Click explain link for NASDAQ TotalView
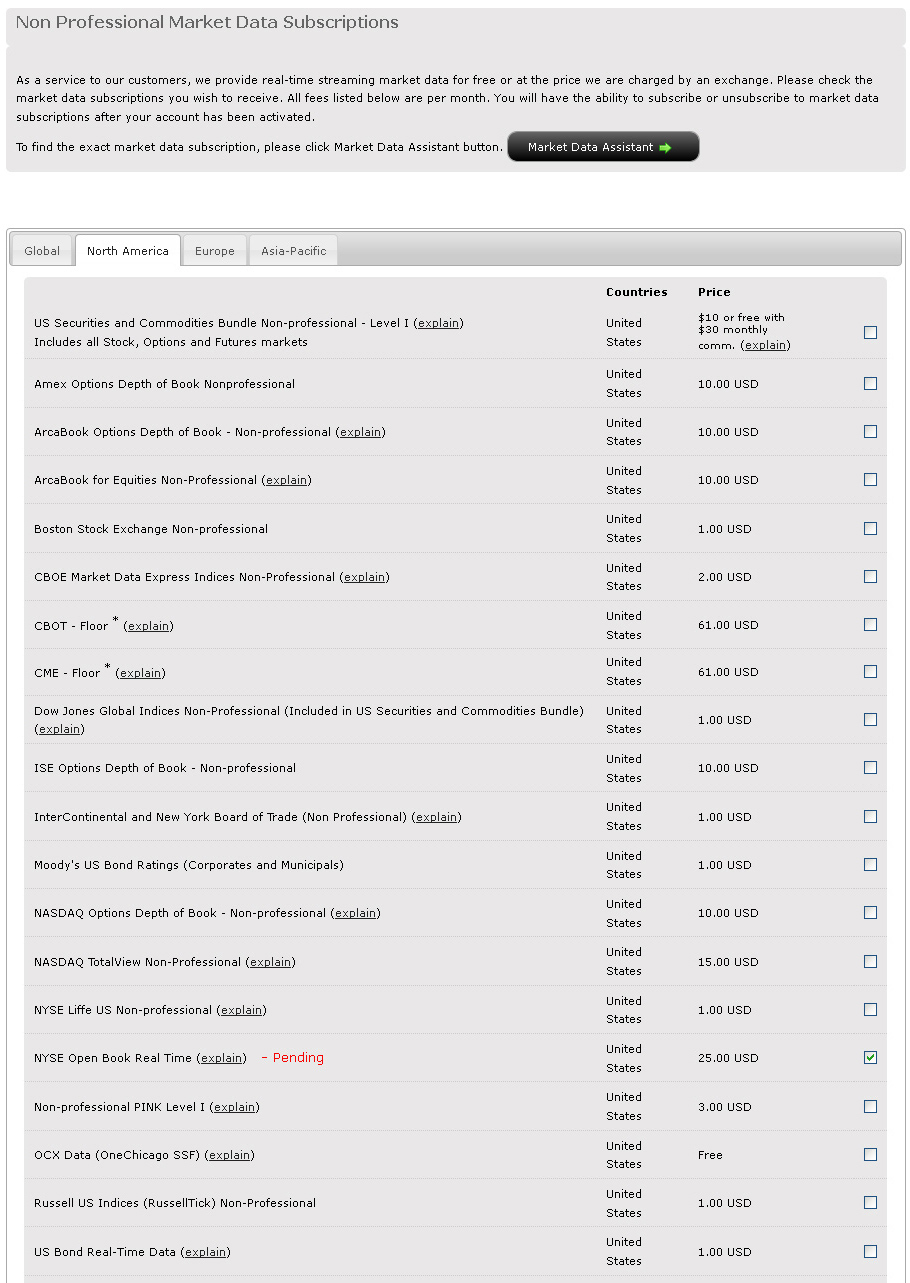 [270, 962]
